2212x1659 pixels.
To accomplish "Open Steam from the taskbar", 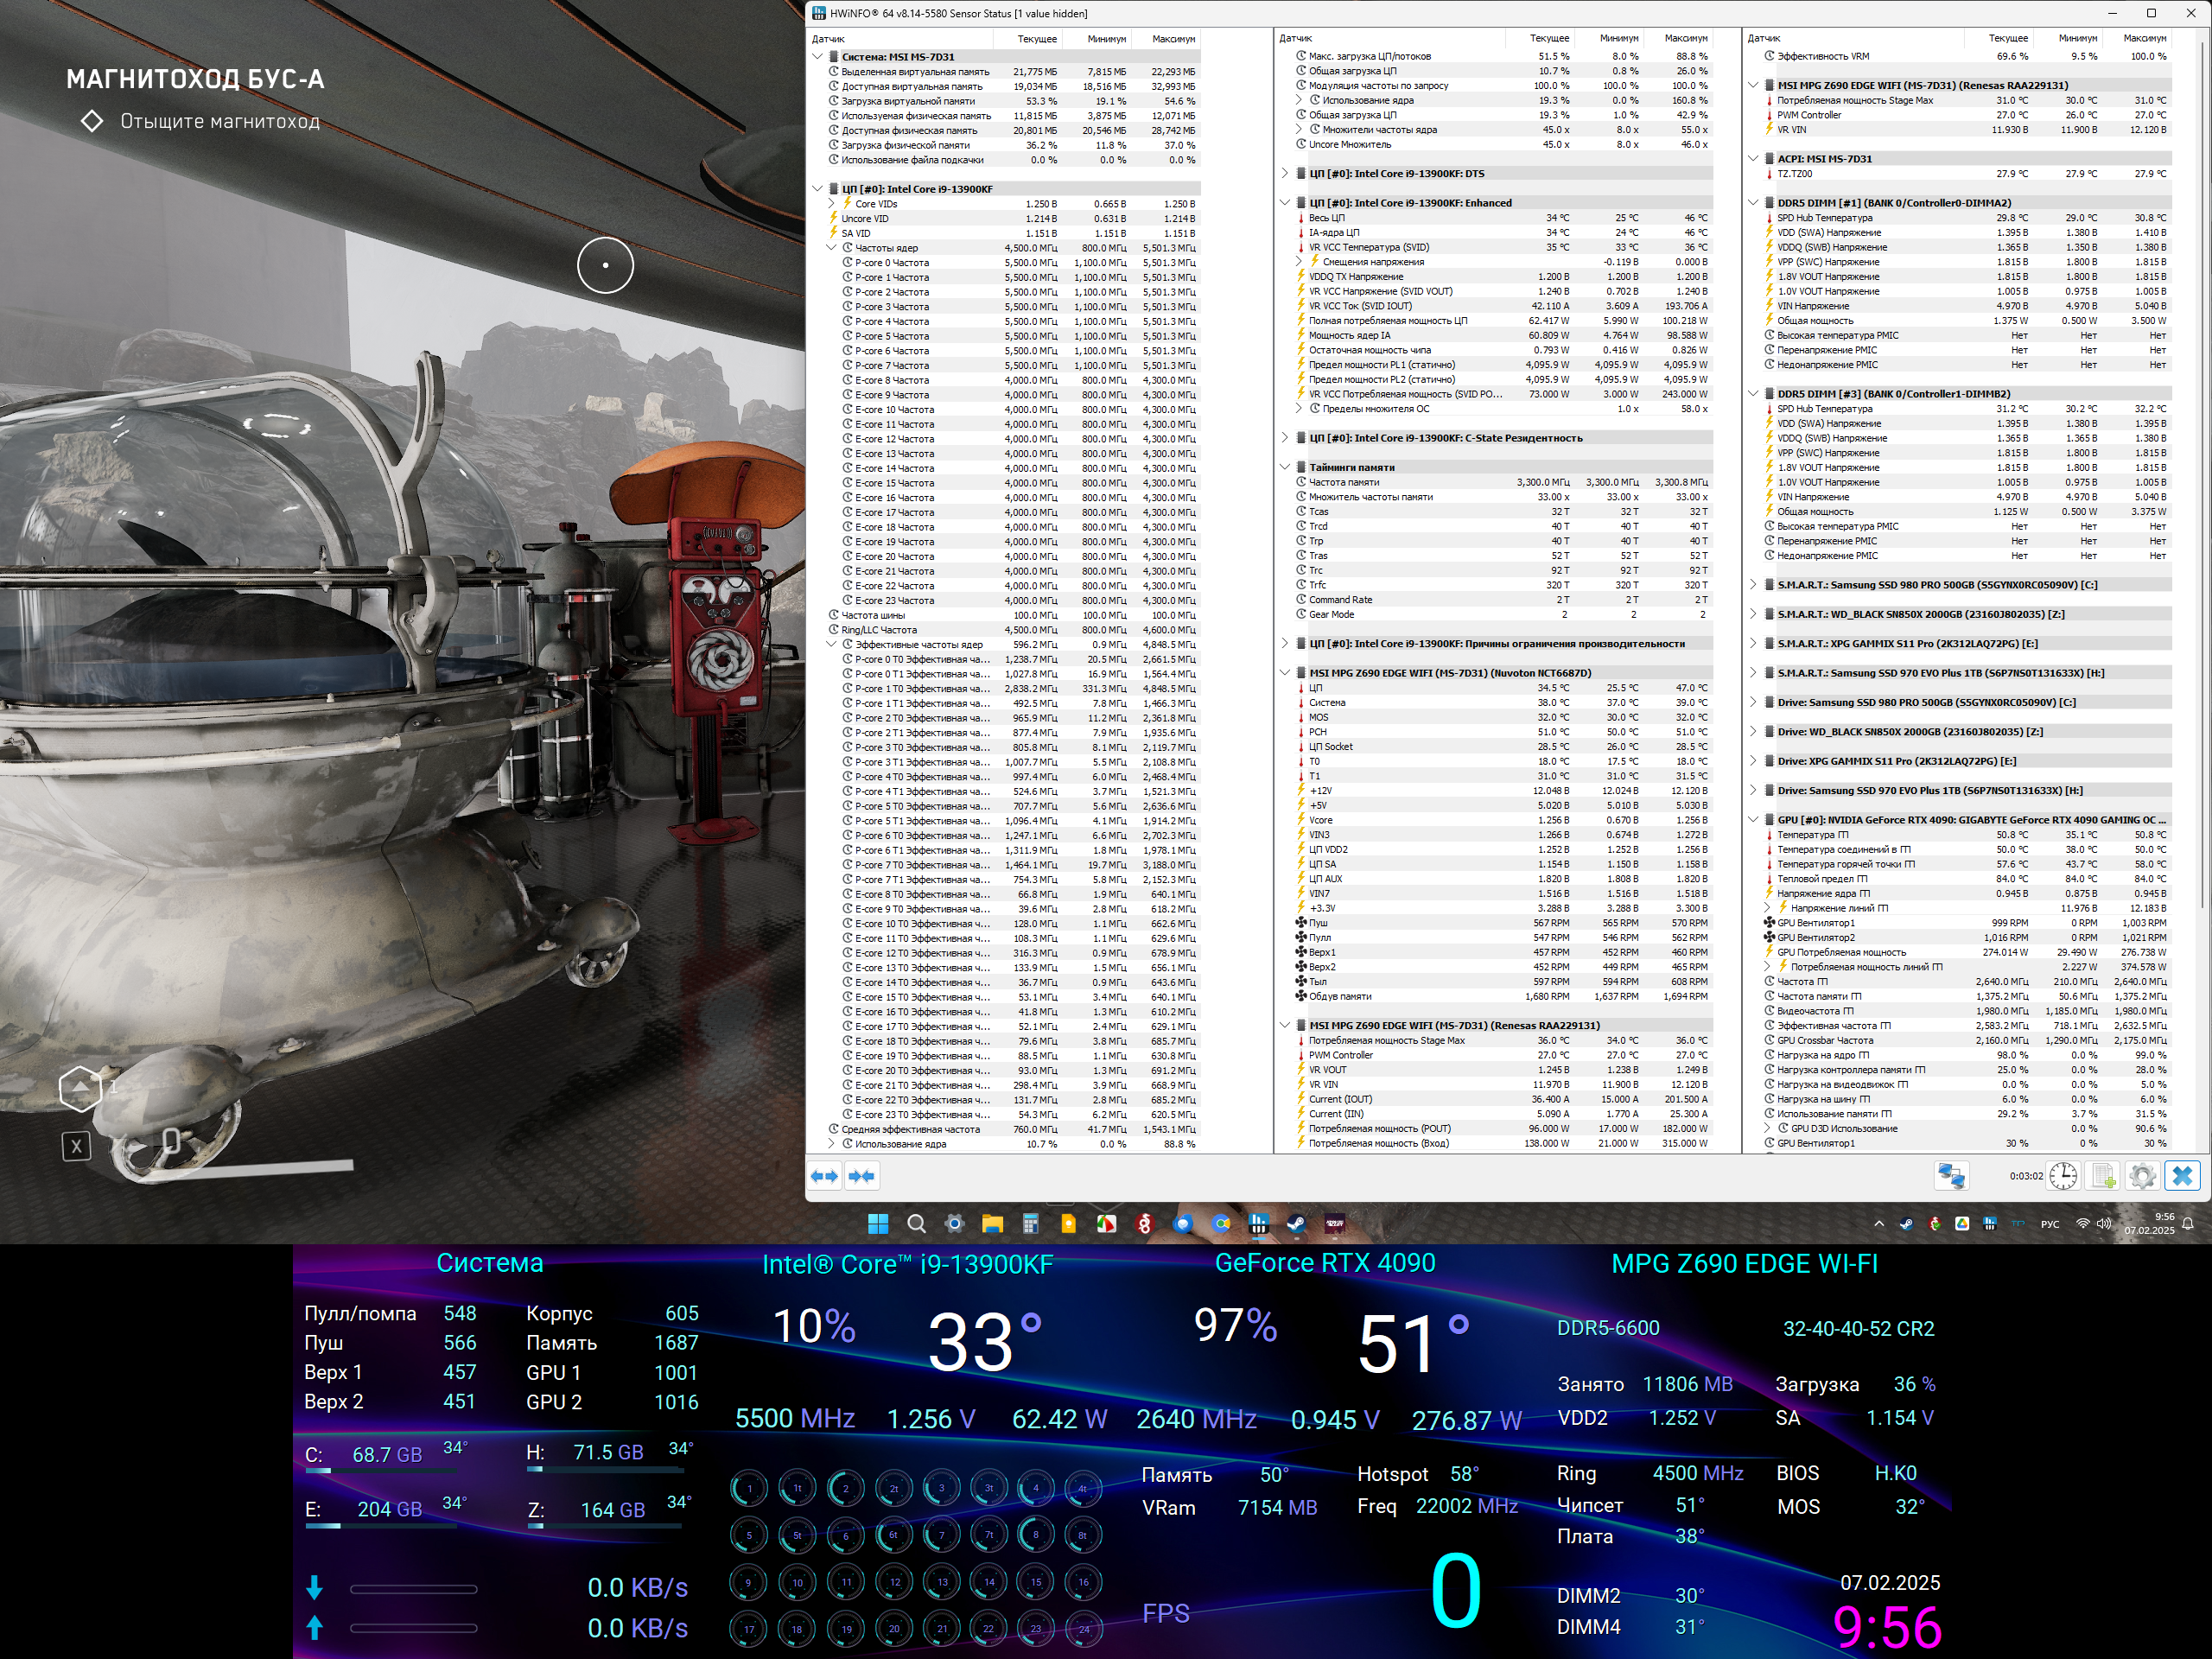I will [x=1296, y=1224].
